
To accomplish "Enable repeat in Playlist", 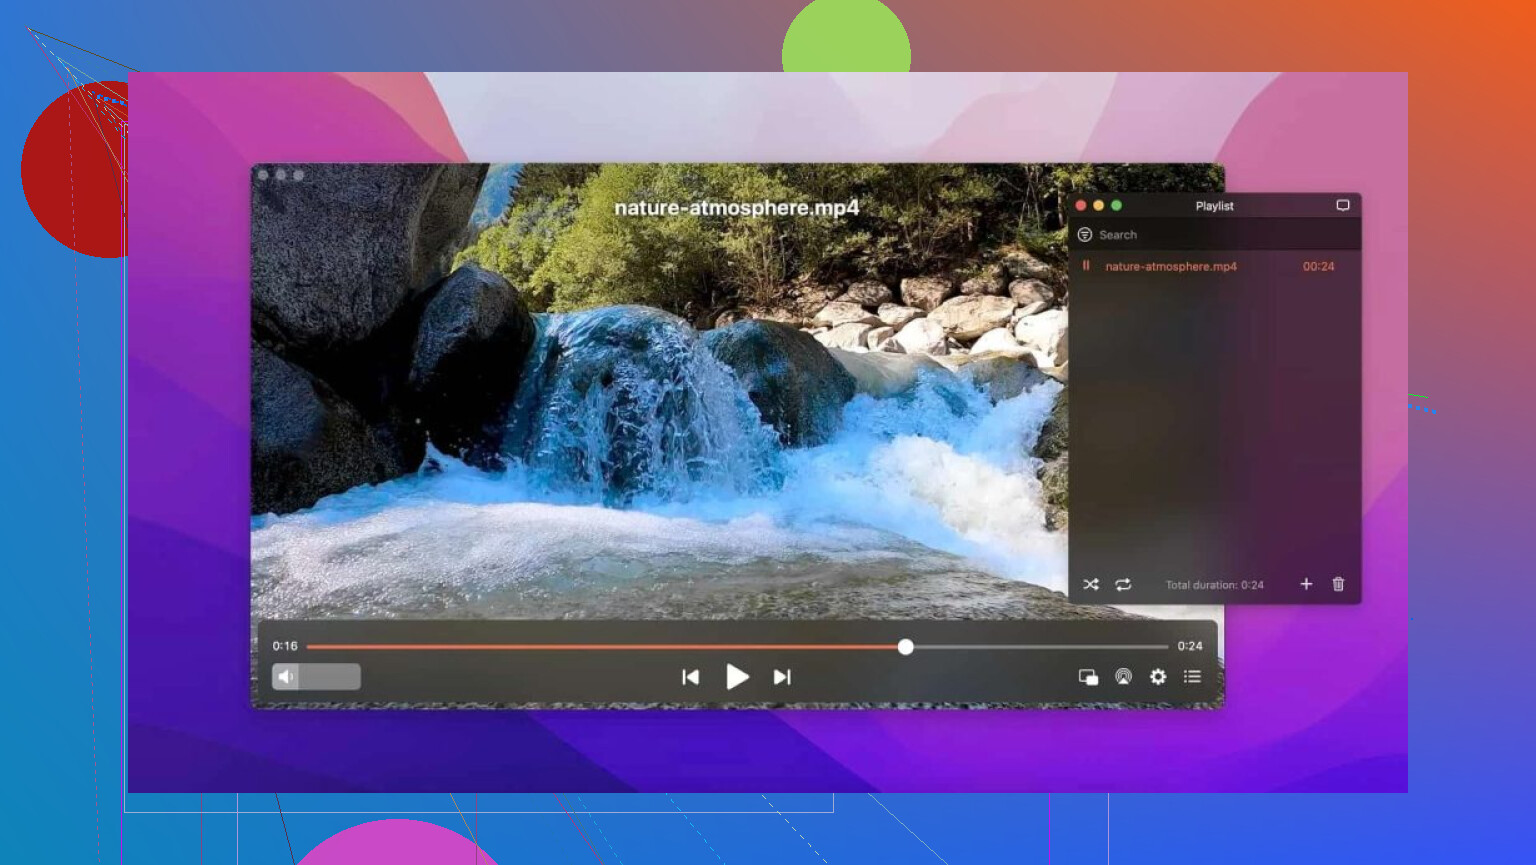I will (1123, 584).
